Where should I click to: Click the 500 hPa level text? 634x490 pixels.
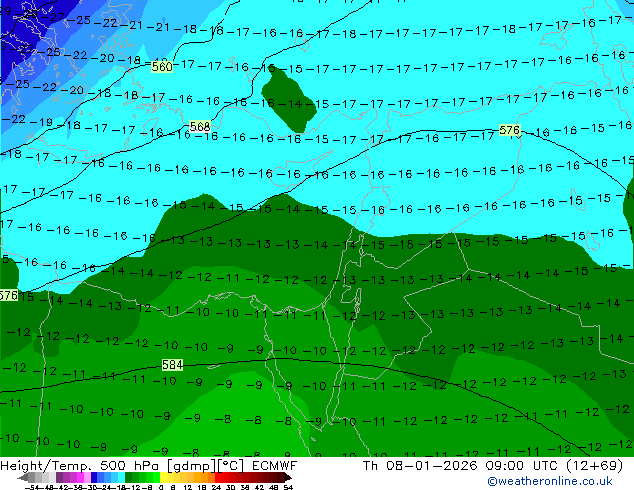pos(131,466)
